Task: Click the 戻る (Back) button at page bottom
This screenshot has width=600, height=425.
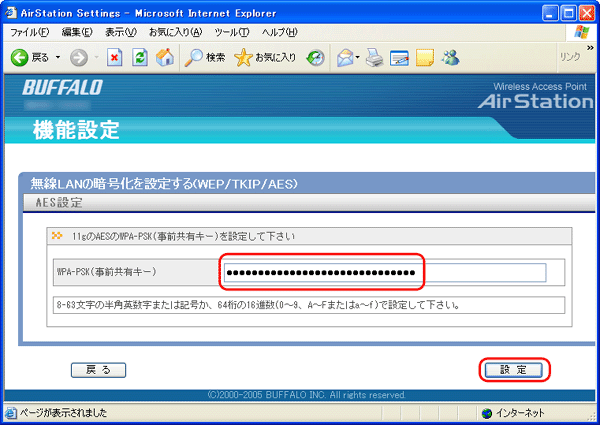Action: coord(98,370)
